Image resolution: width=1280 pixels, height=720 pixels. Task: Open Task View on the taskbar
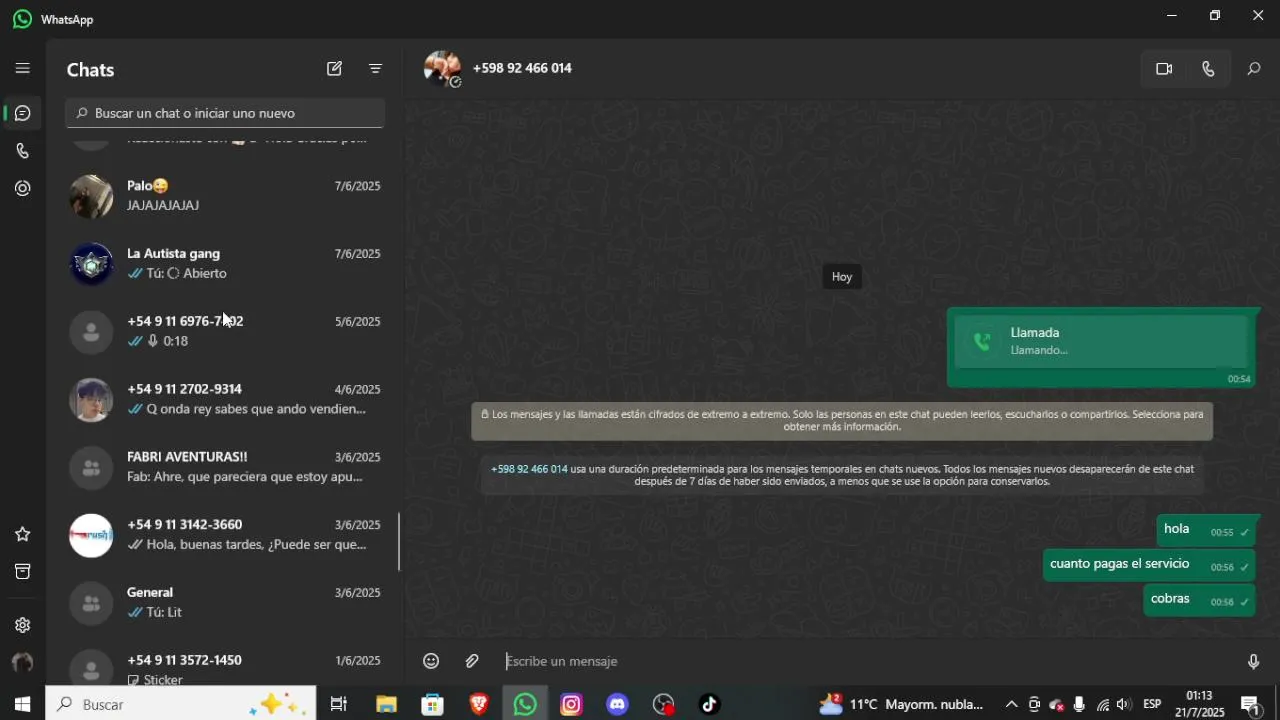pyautogui.click(x=338, y=704)
